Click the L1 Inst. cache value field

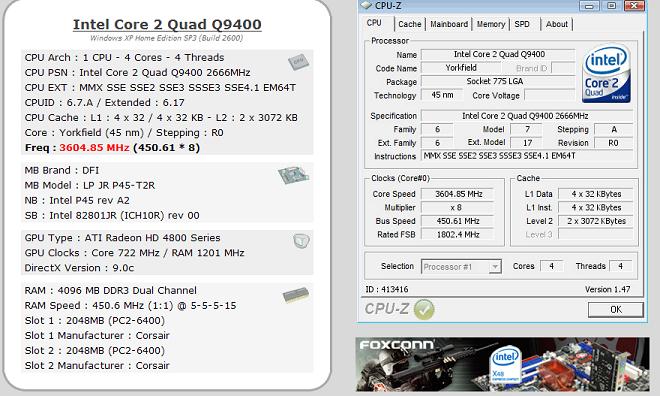(x=596, y=207)
